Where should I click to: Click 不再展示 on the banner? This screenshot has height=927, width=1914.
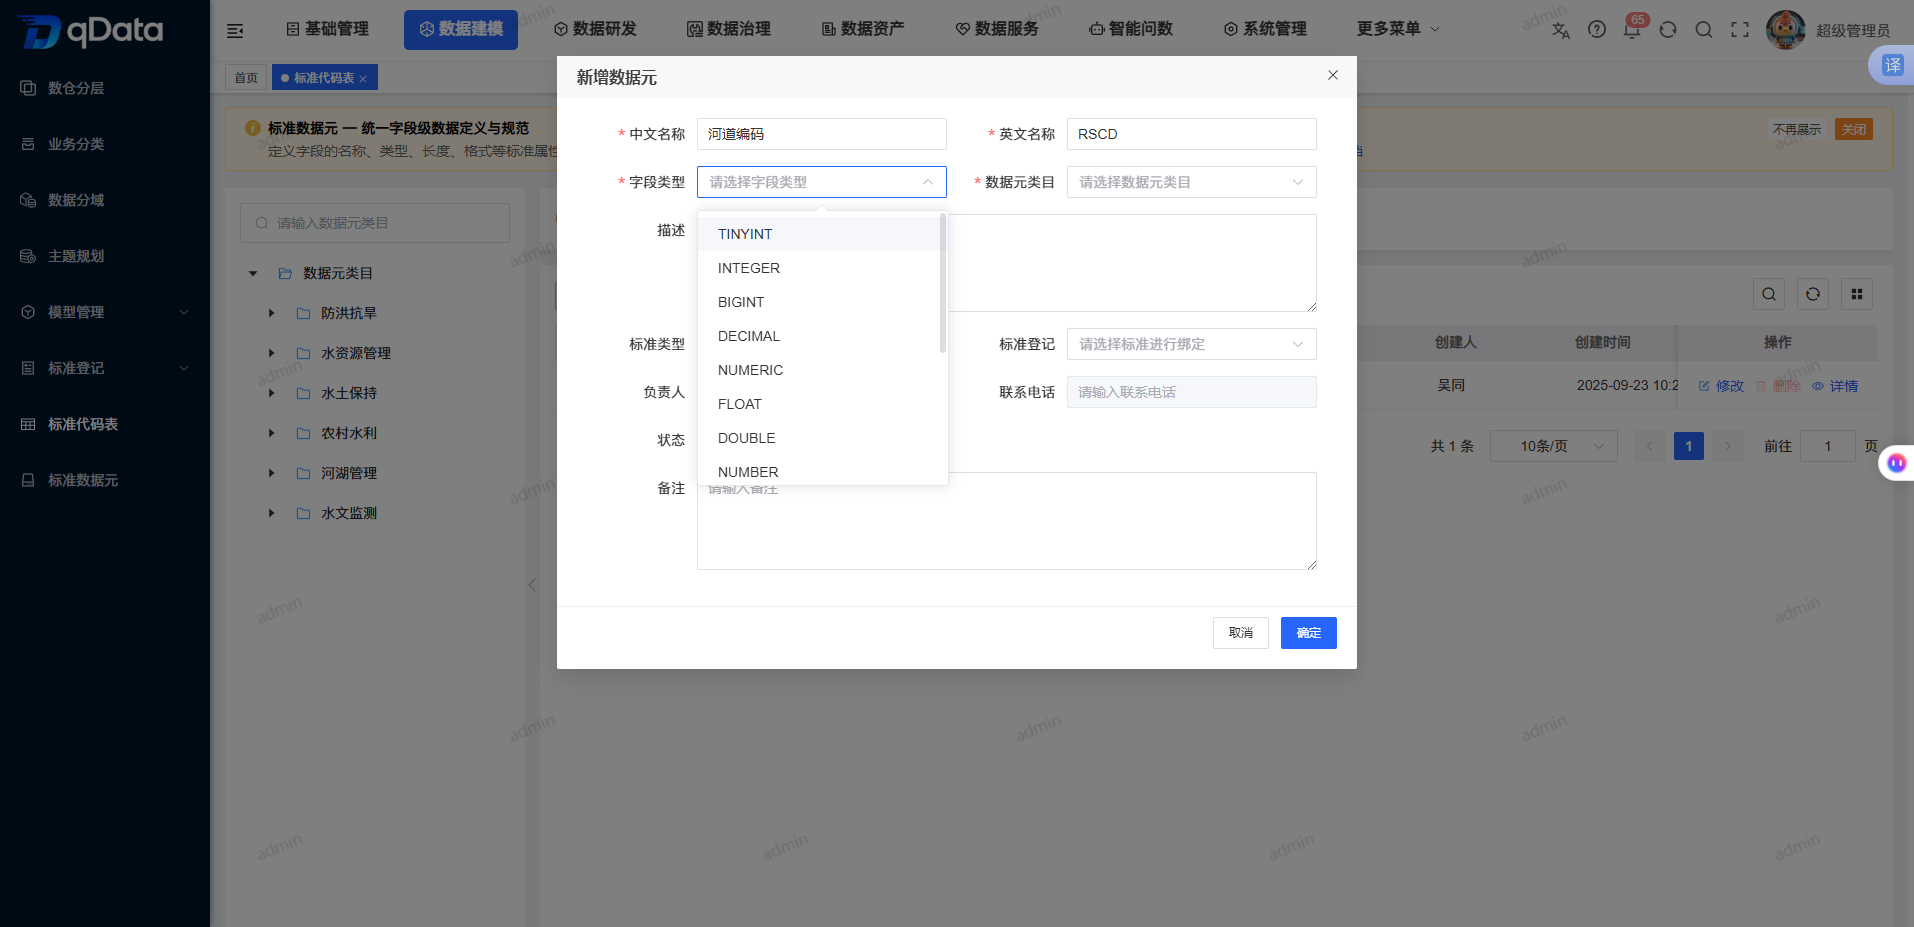[1797, 129]
